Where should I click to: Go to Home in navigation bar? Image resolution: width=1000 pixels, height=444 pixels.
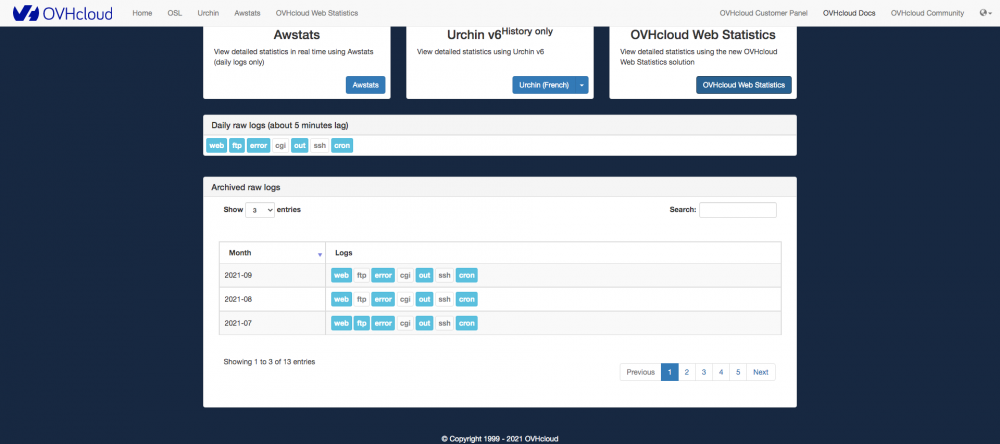pos(142,13)
